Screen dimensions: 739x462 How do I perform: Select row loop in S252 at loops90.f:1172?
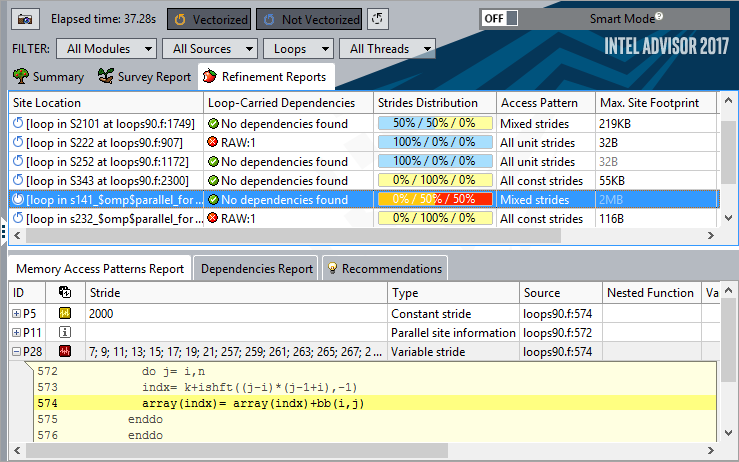click(363, 162)
